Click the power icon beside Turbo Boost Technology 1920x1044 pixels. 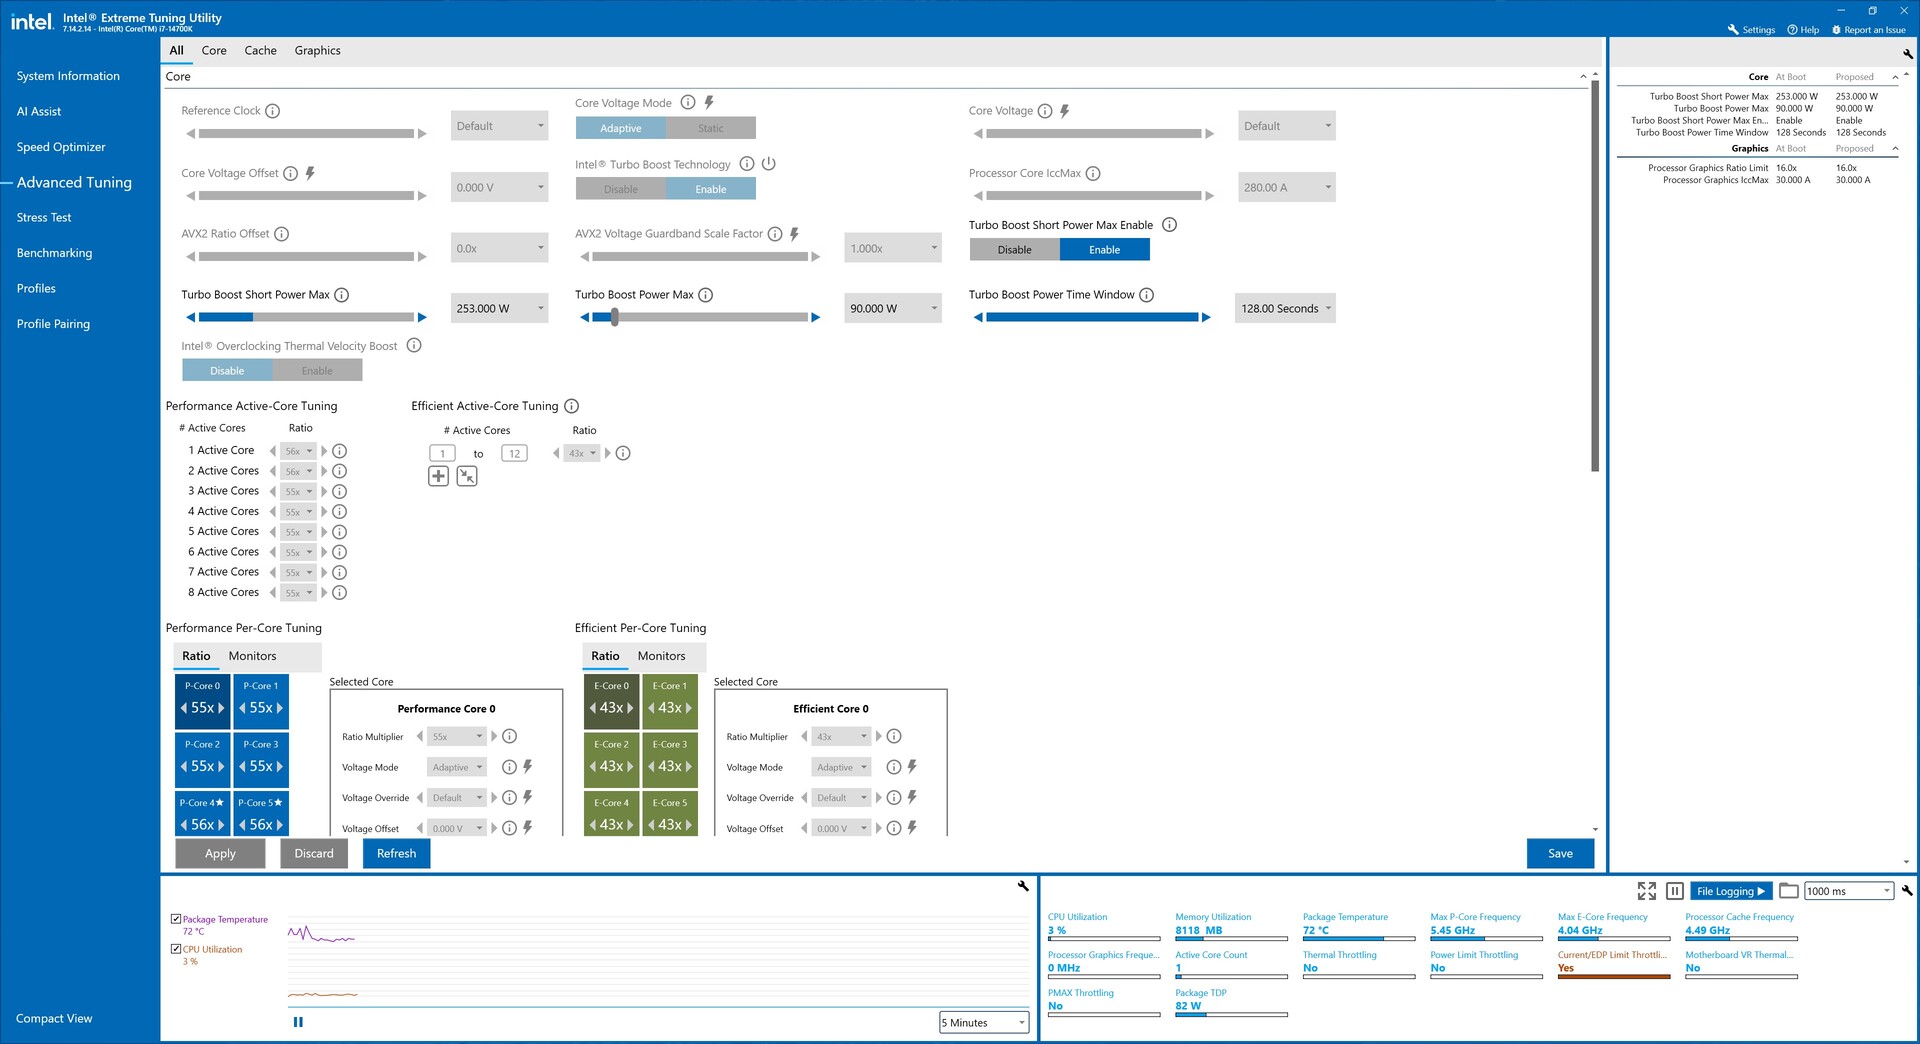(769, 164)
